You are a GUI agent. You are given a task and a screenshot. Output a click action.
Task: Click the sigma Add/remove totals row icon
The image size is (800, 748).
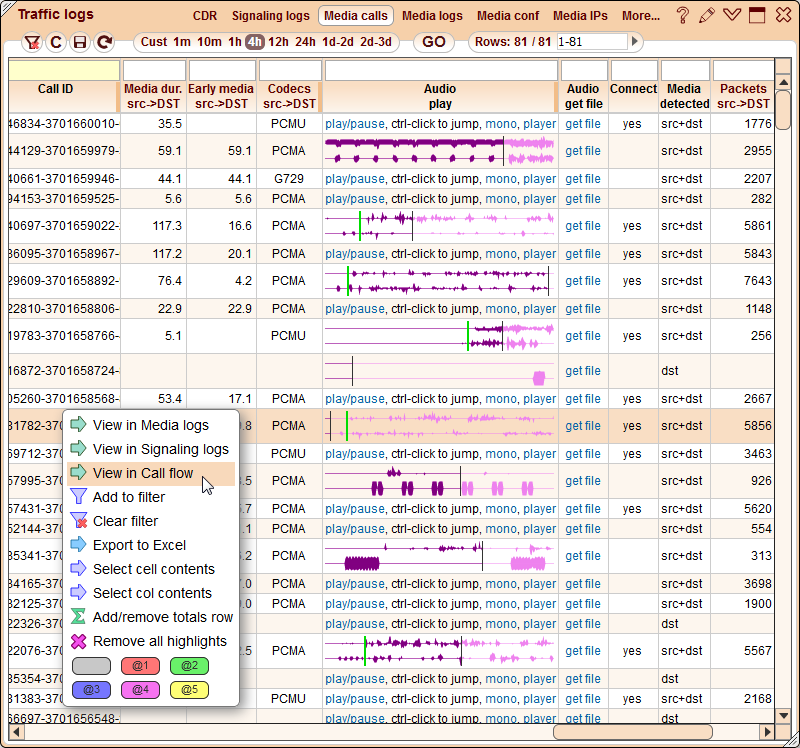click(80, 618)
